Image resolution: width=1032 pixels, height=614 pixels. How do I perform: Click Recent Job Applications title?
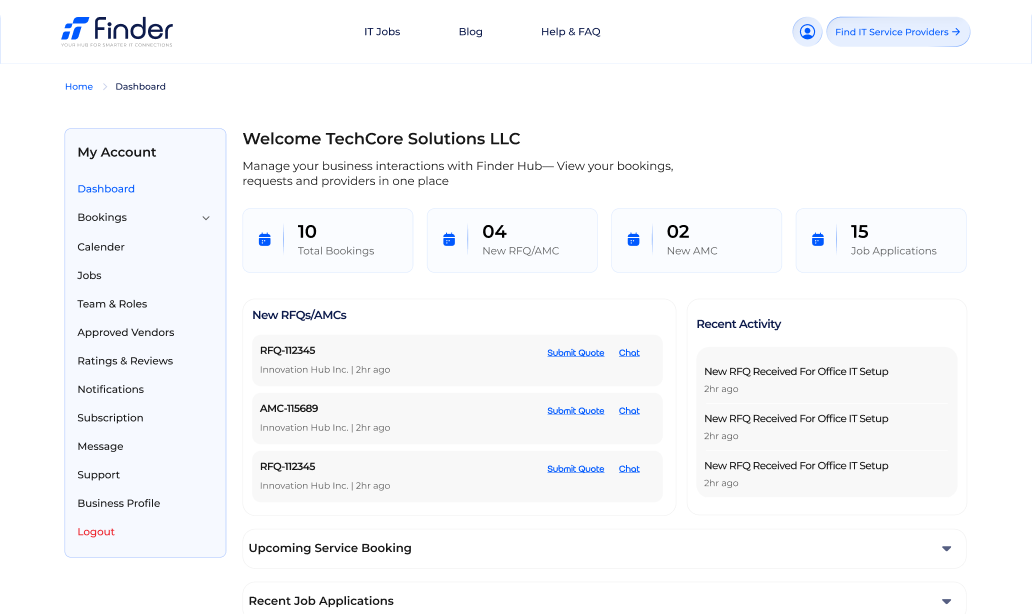(321, 601)
